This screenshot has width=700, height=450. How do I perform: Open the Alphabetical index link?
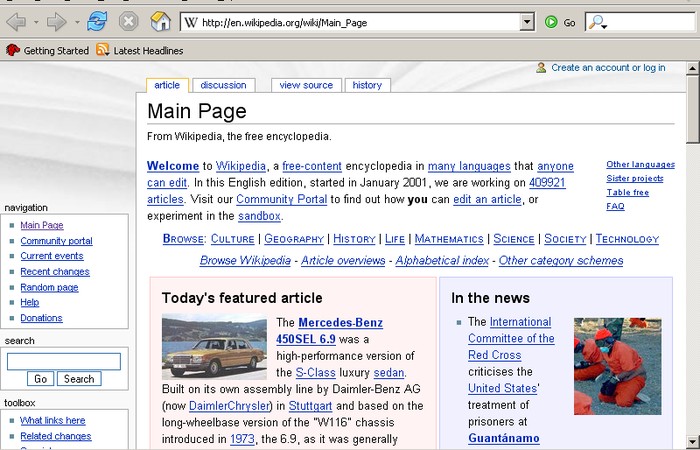pos(442,260)
